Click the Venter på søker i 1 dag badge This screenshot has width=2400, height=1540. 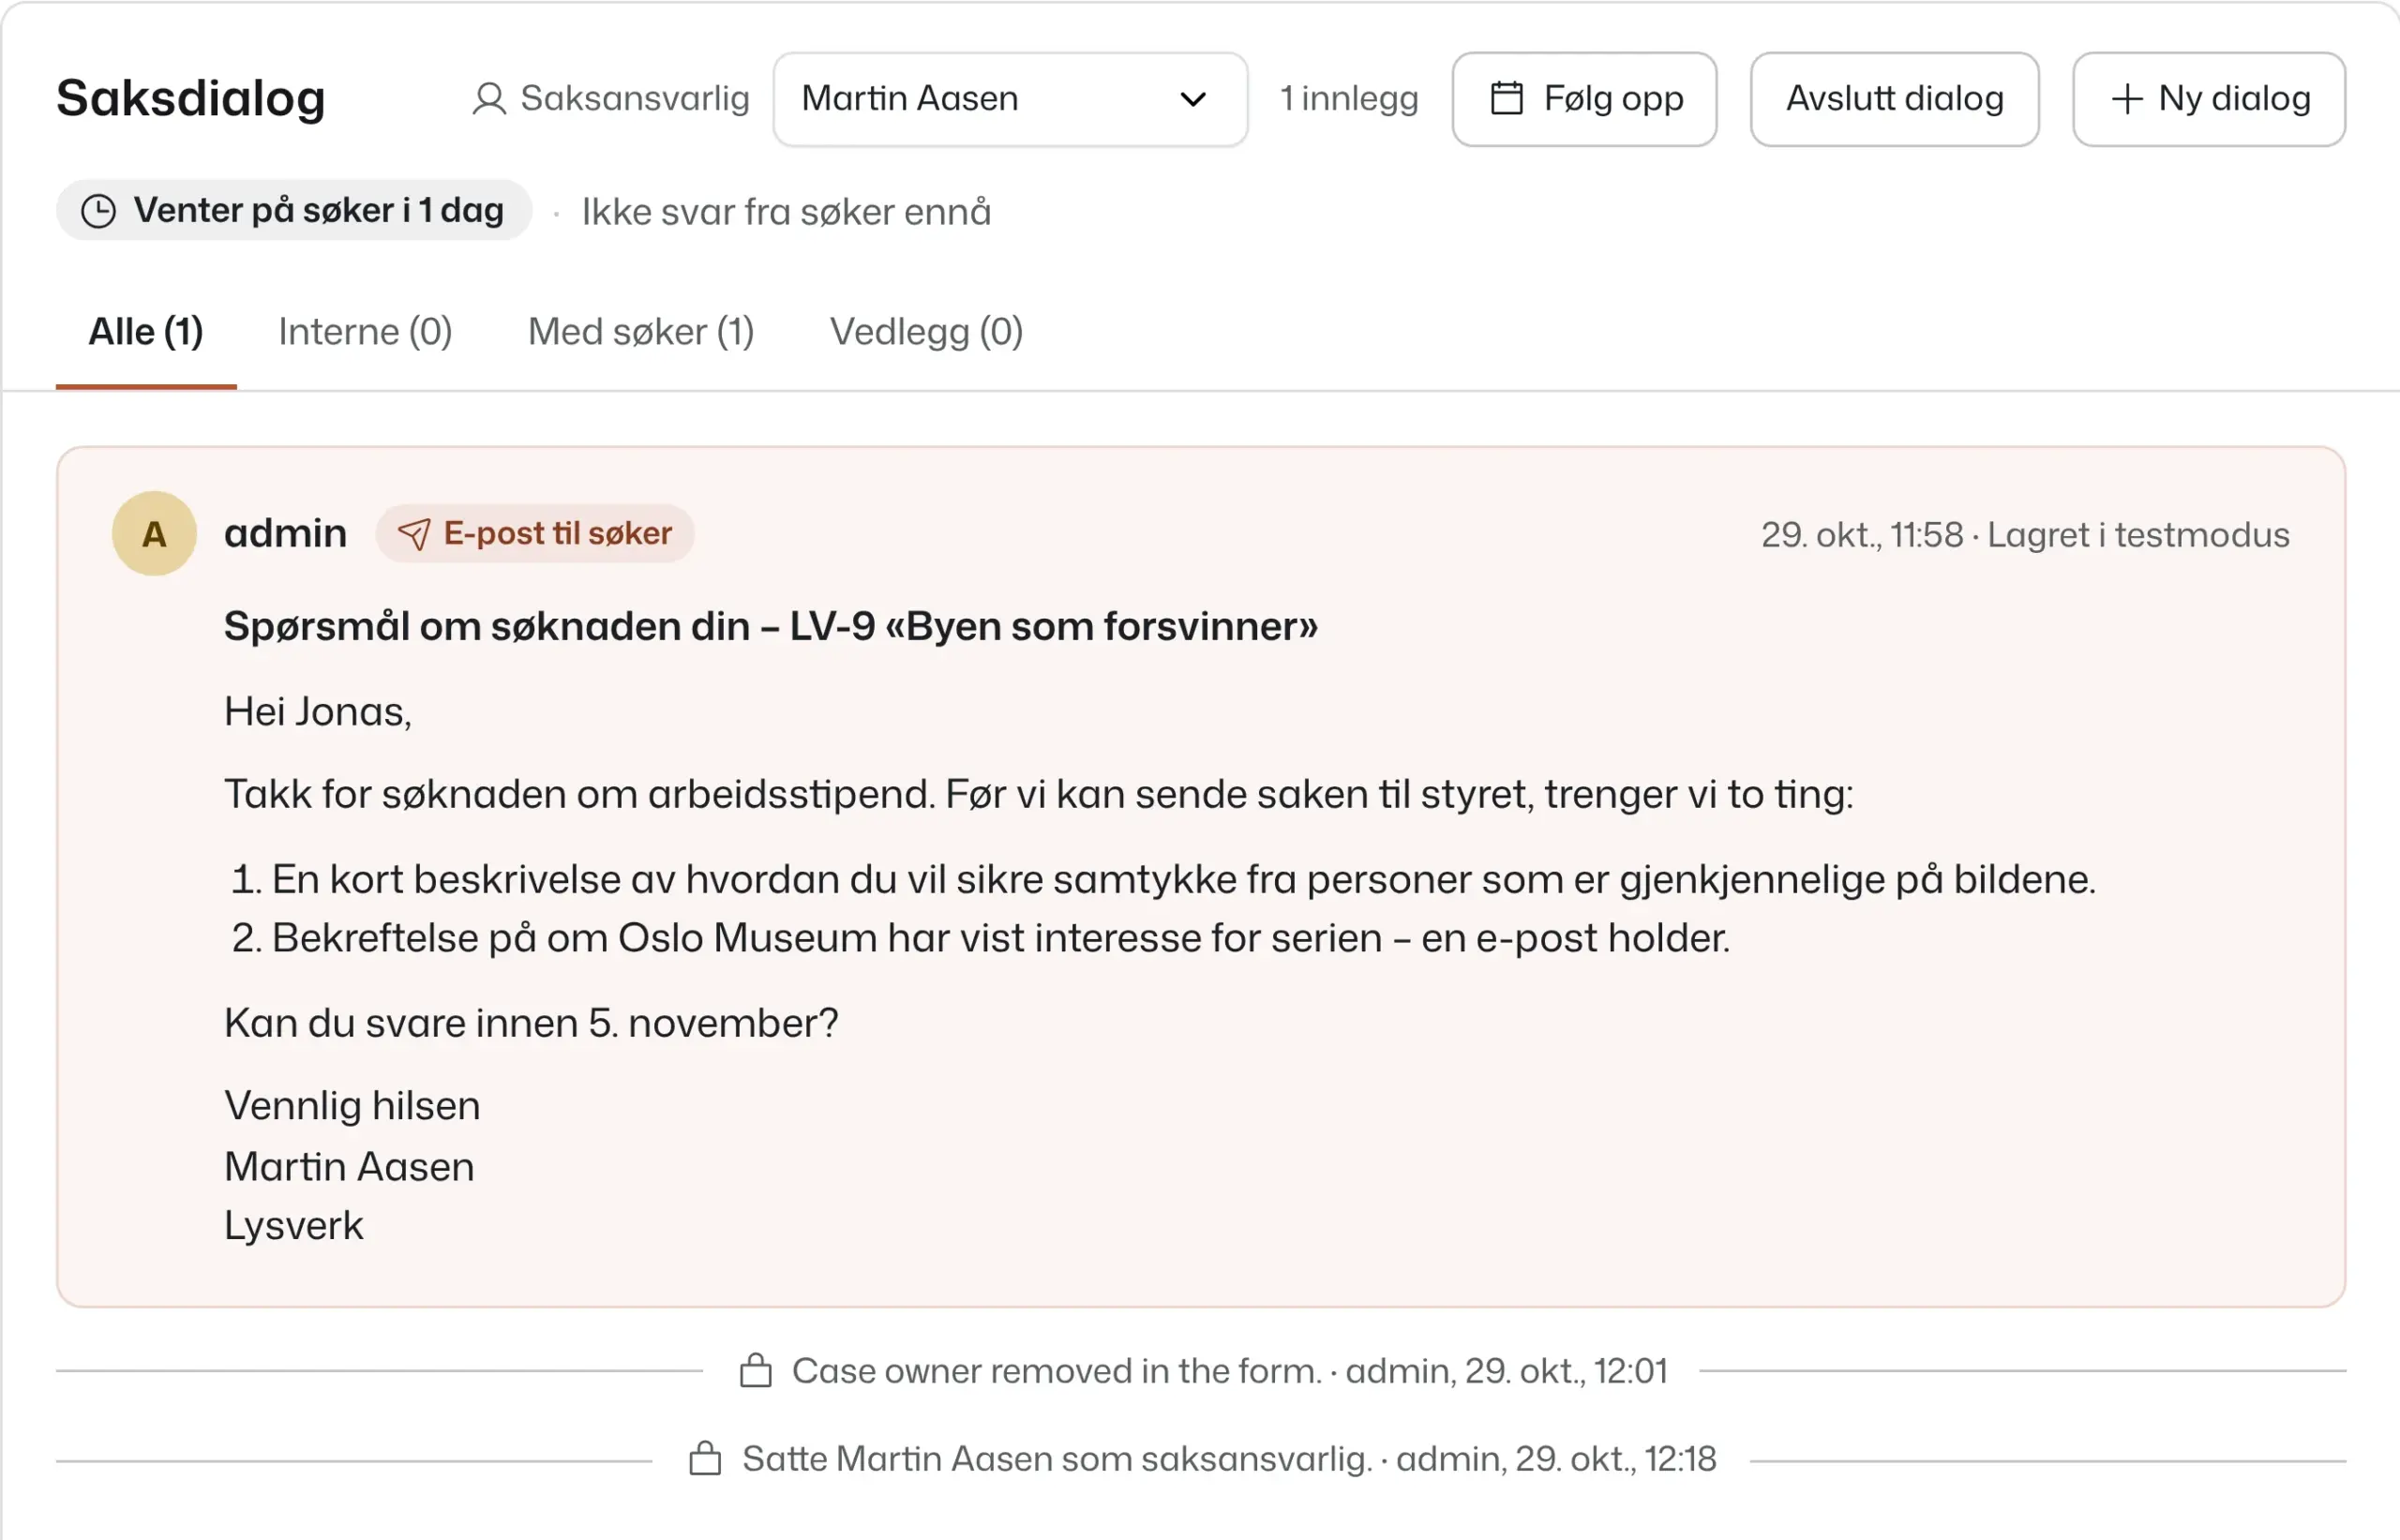pyautogui.click(x=294, y=211)
